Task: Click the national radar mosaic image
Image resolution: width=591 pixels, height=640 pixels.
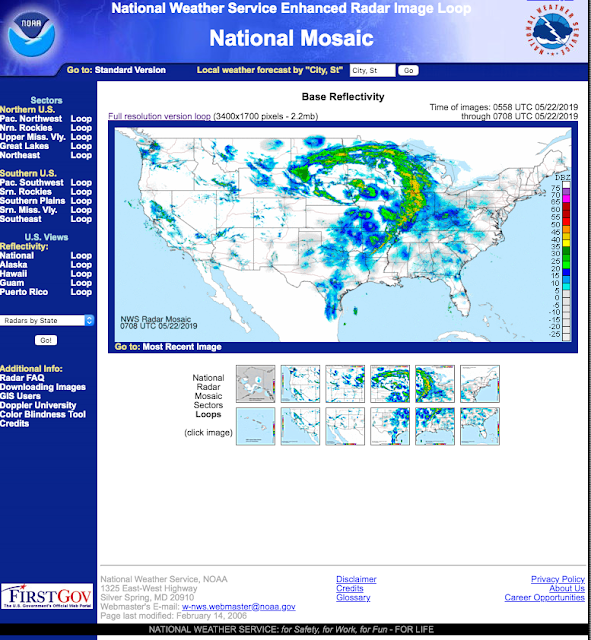Action: 343,234
